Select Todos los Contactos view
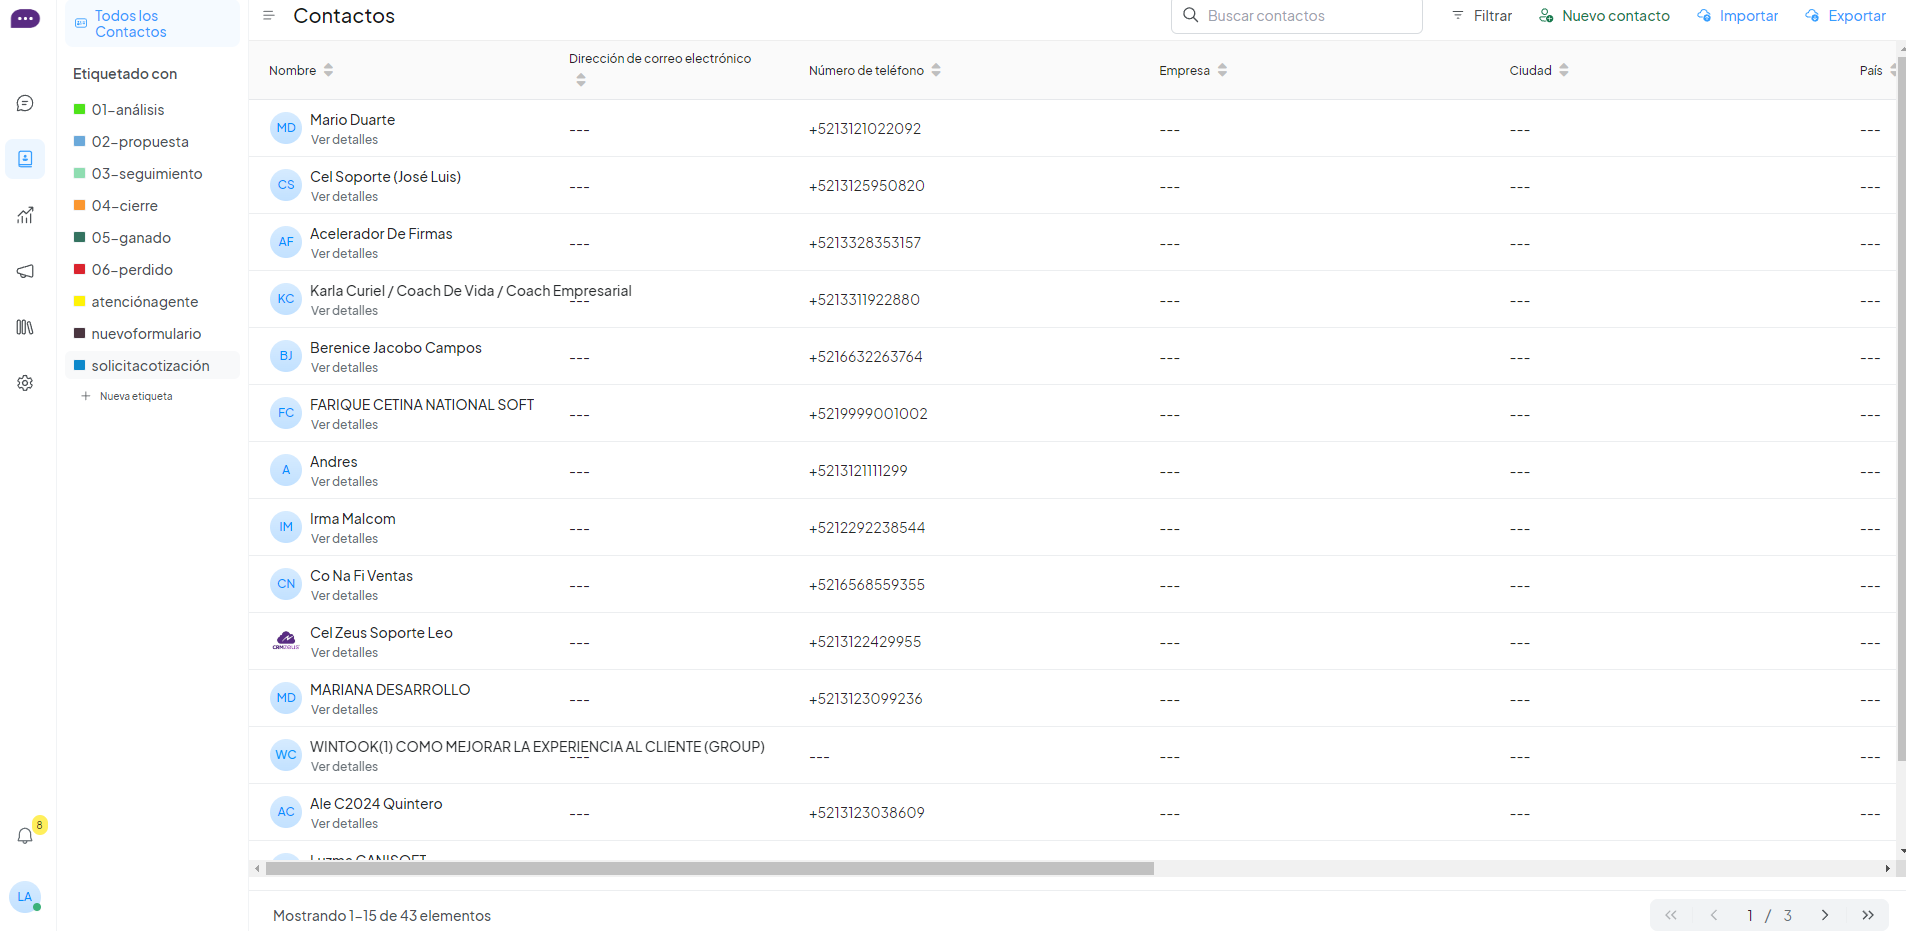 pos(130,24)
